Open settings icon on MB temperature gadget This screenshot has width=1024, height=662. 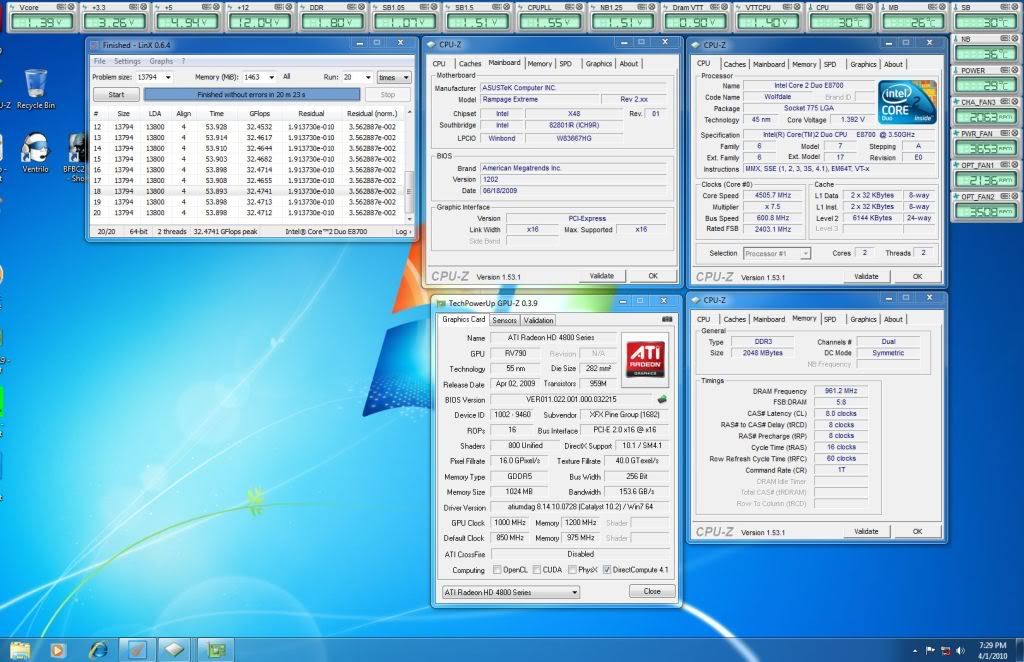[932, 7]
